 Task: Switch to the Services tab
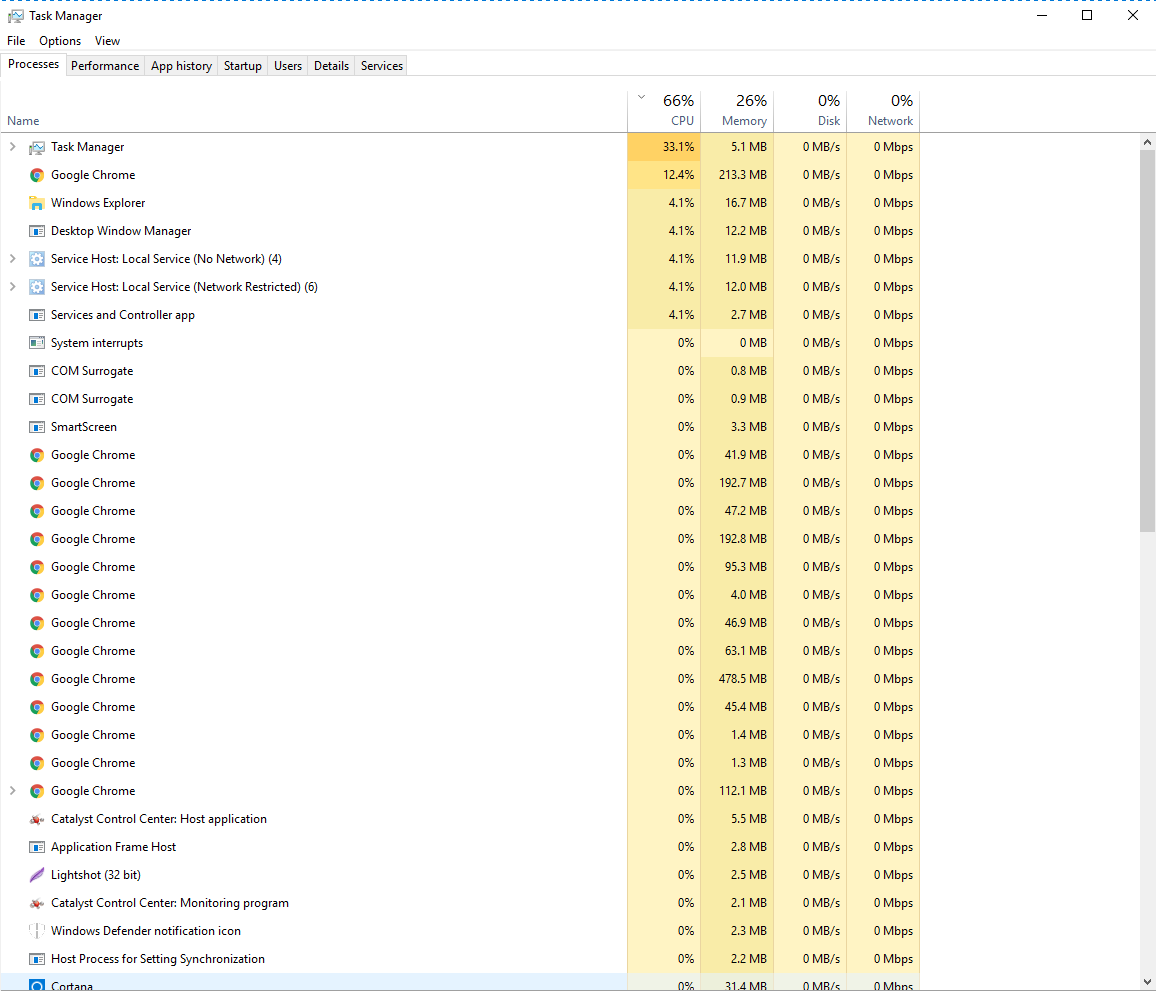(x=382, y=66)
